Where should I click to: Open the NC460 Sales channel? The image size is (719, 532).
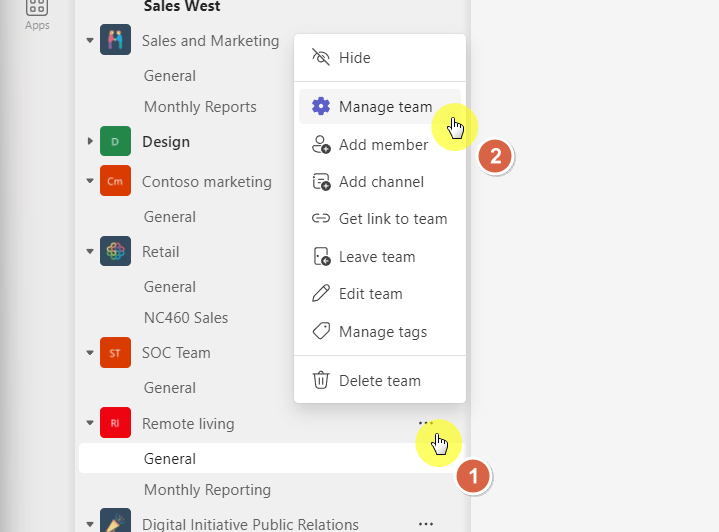point(186,318)
